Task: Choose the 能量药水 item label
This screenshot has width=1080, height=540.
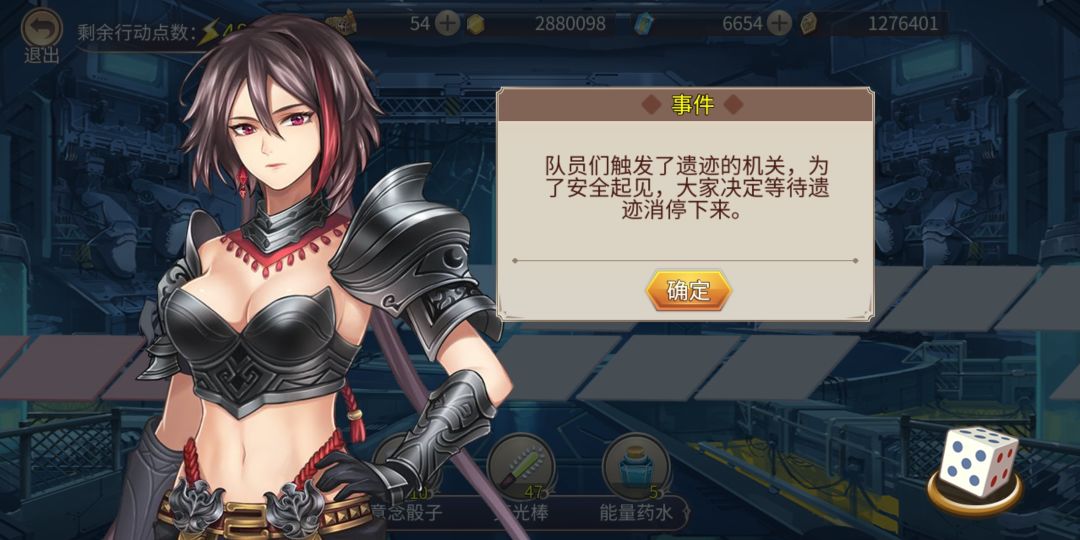Action: tap(636, 512)
